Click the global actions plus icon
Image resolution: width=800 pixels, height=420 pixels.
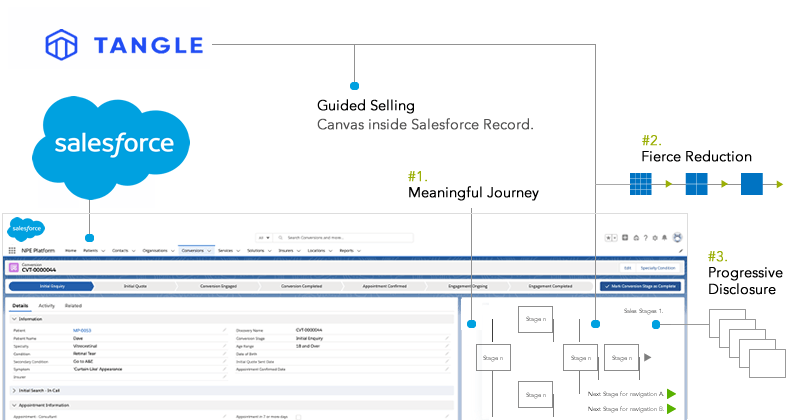[x=625, y=238]
